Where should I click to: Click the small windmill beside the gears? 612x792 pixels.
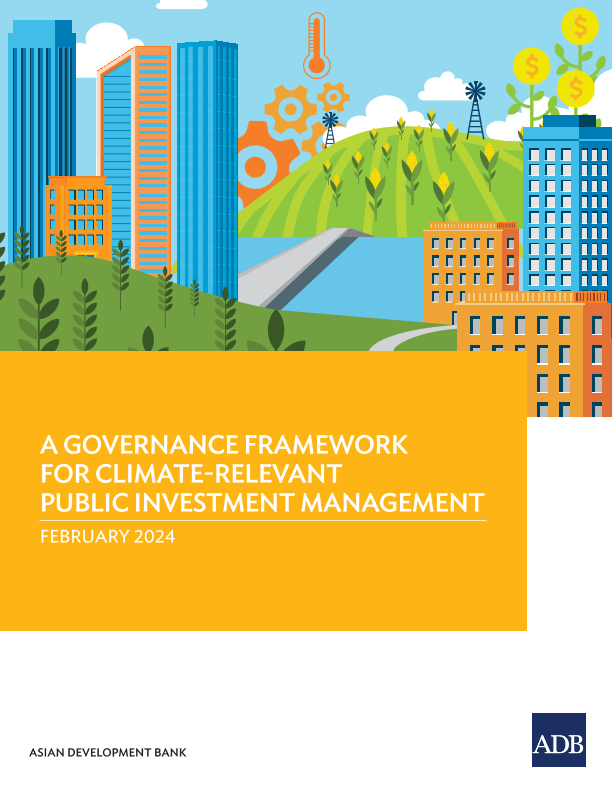[330, 130]
